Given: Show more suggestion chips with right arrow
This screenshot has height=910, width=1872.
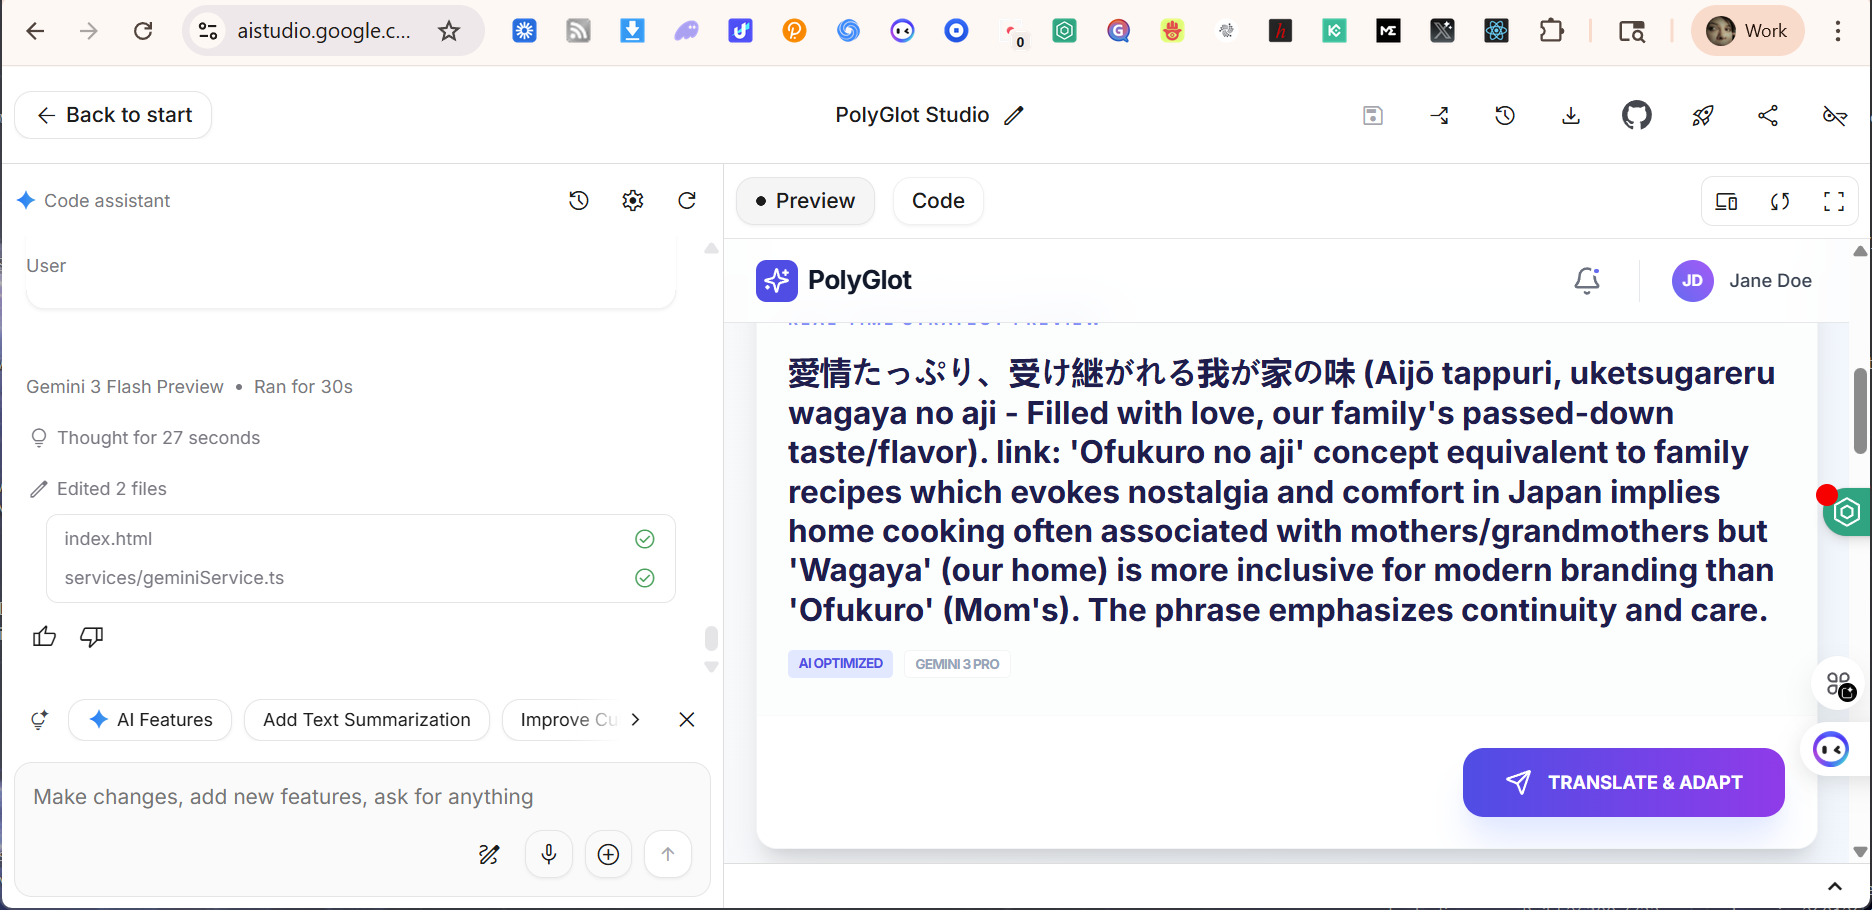Looking at the screenshot, I should point(635,720).
